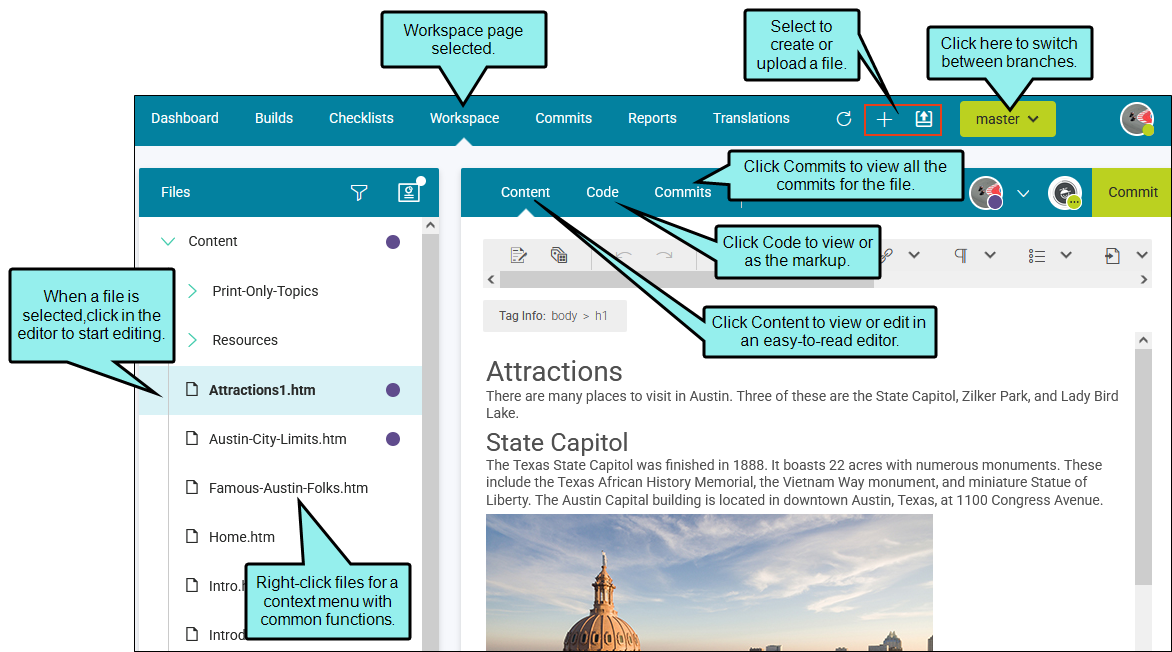Click the bulleted list icon
The height and width of the screenshot is (652, 1172).
1037,256
